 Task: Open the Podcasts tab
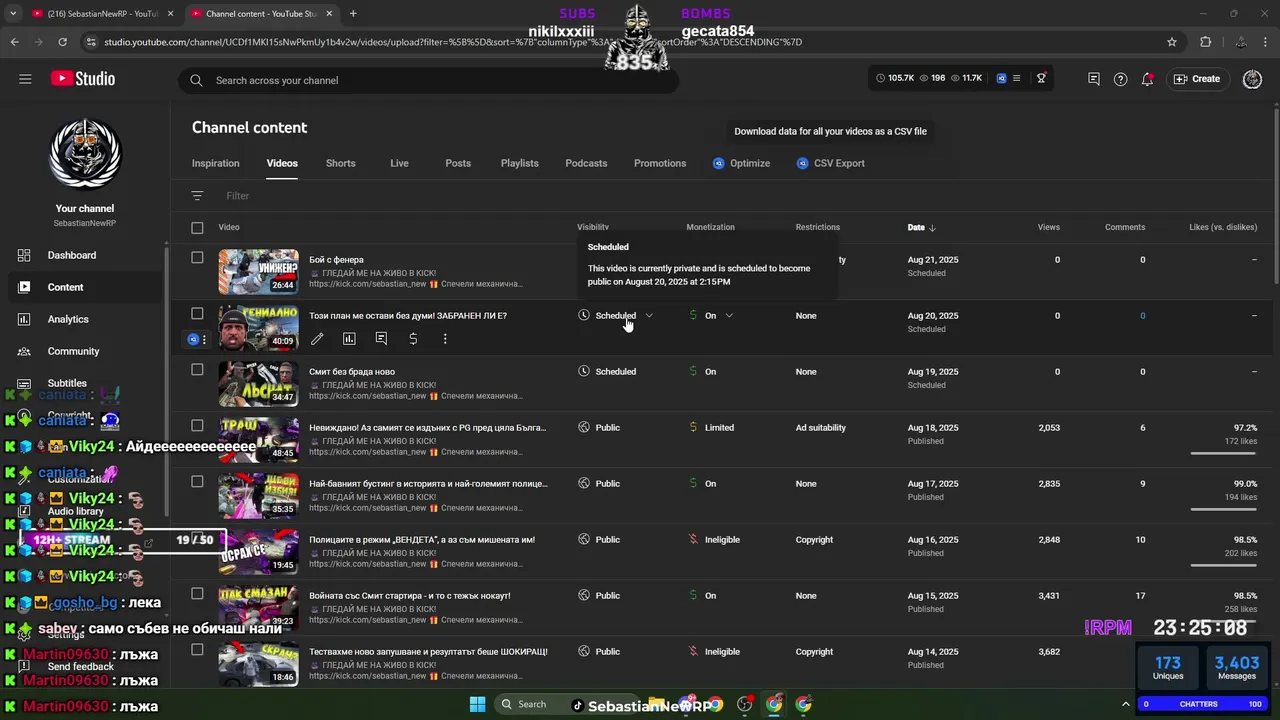tap(586, 163)
